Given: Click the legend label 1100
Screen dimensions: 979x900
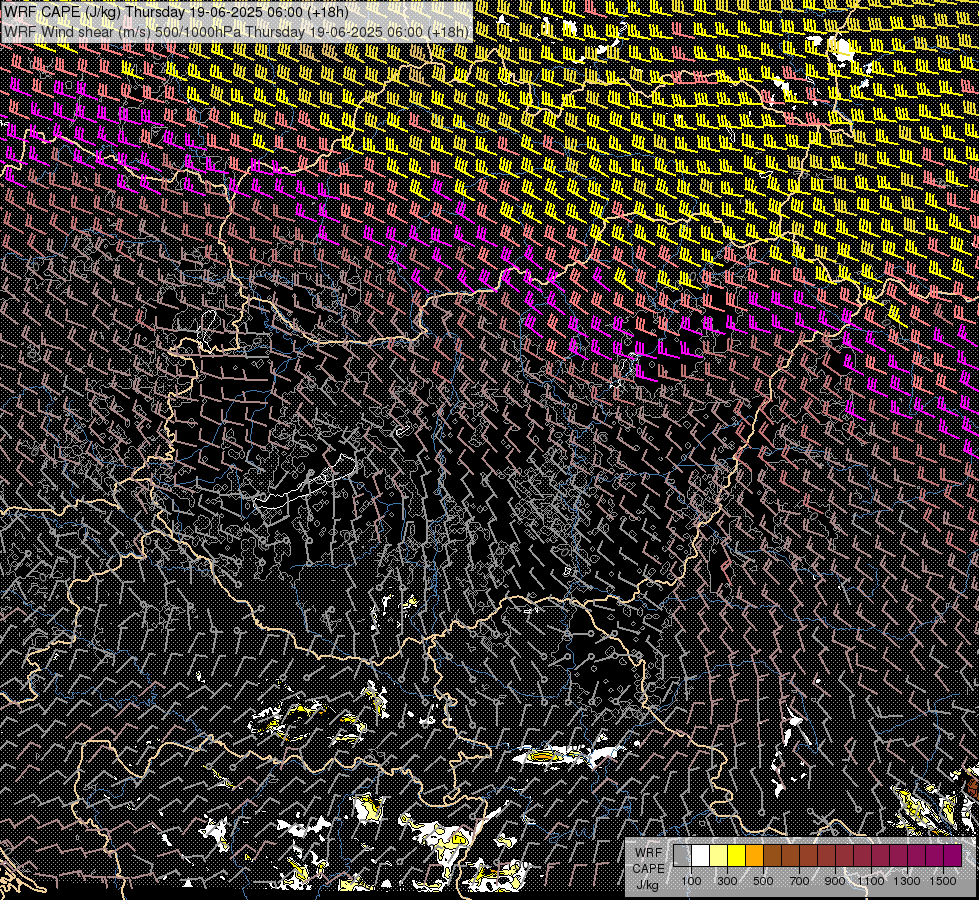Looking at the screenshot, I should [x=870, y=881].
